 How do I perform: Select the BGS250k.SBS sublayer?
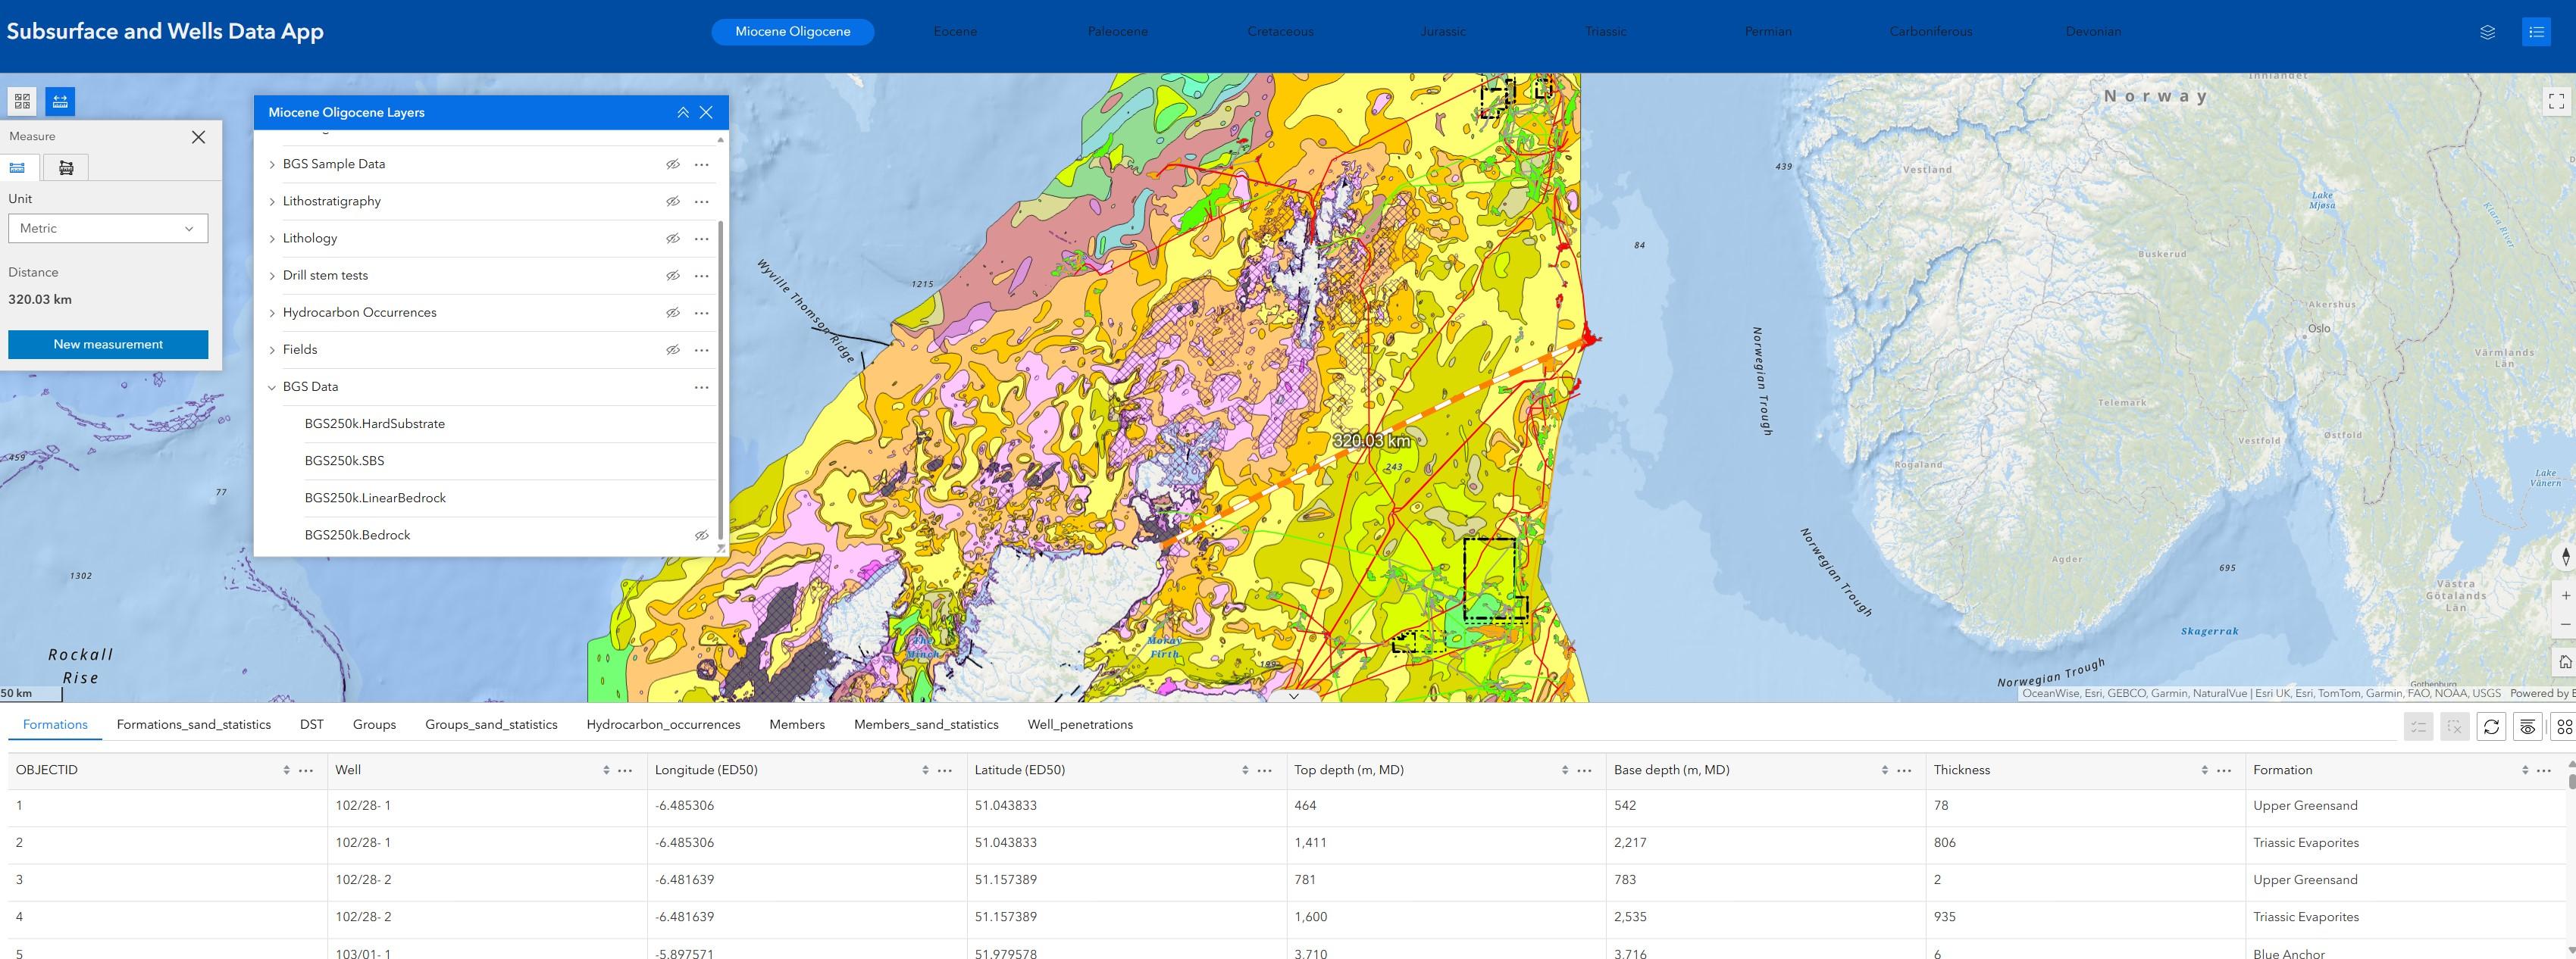(345, 461)
